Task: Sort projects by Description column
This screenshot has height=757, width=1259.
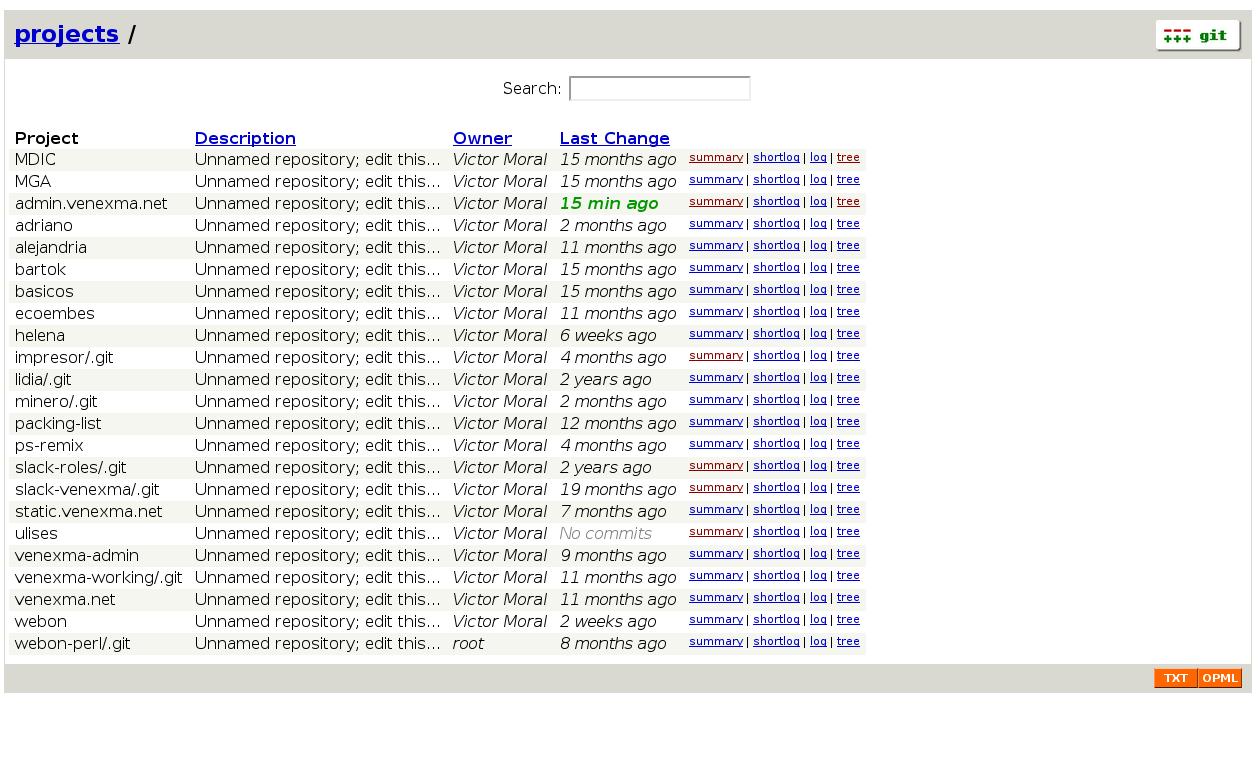Action: click(245, 138)
